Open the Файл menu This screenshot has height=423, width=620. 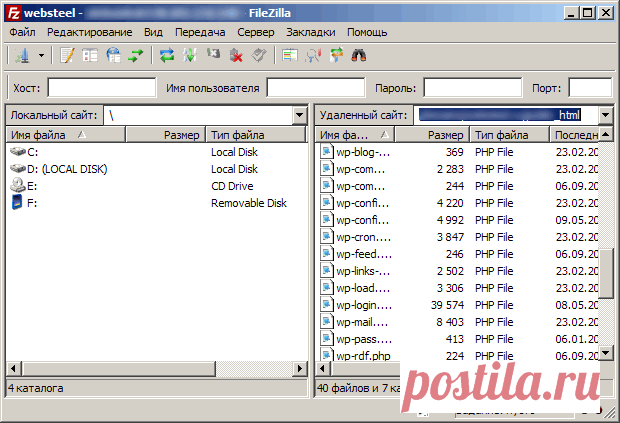point(23,32)
